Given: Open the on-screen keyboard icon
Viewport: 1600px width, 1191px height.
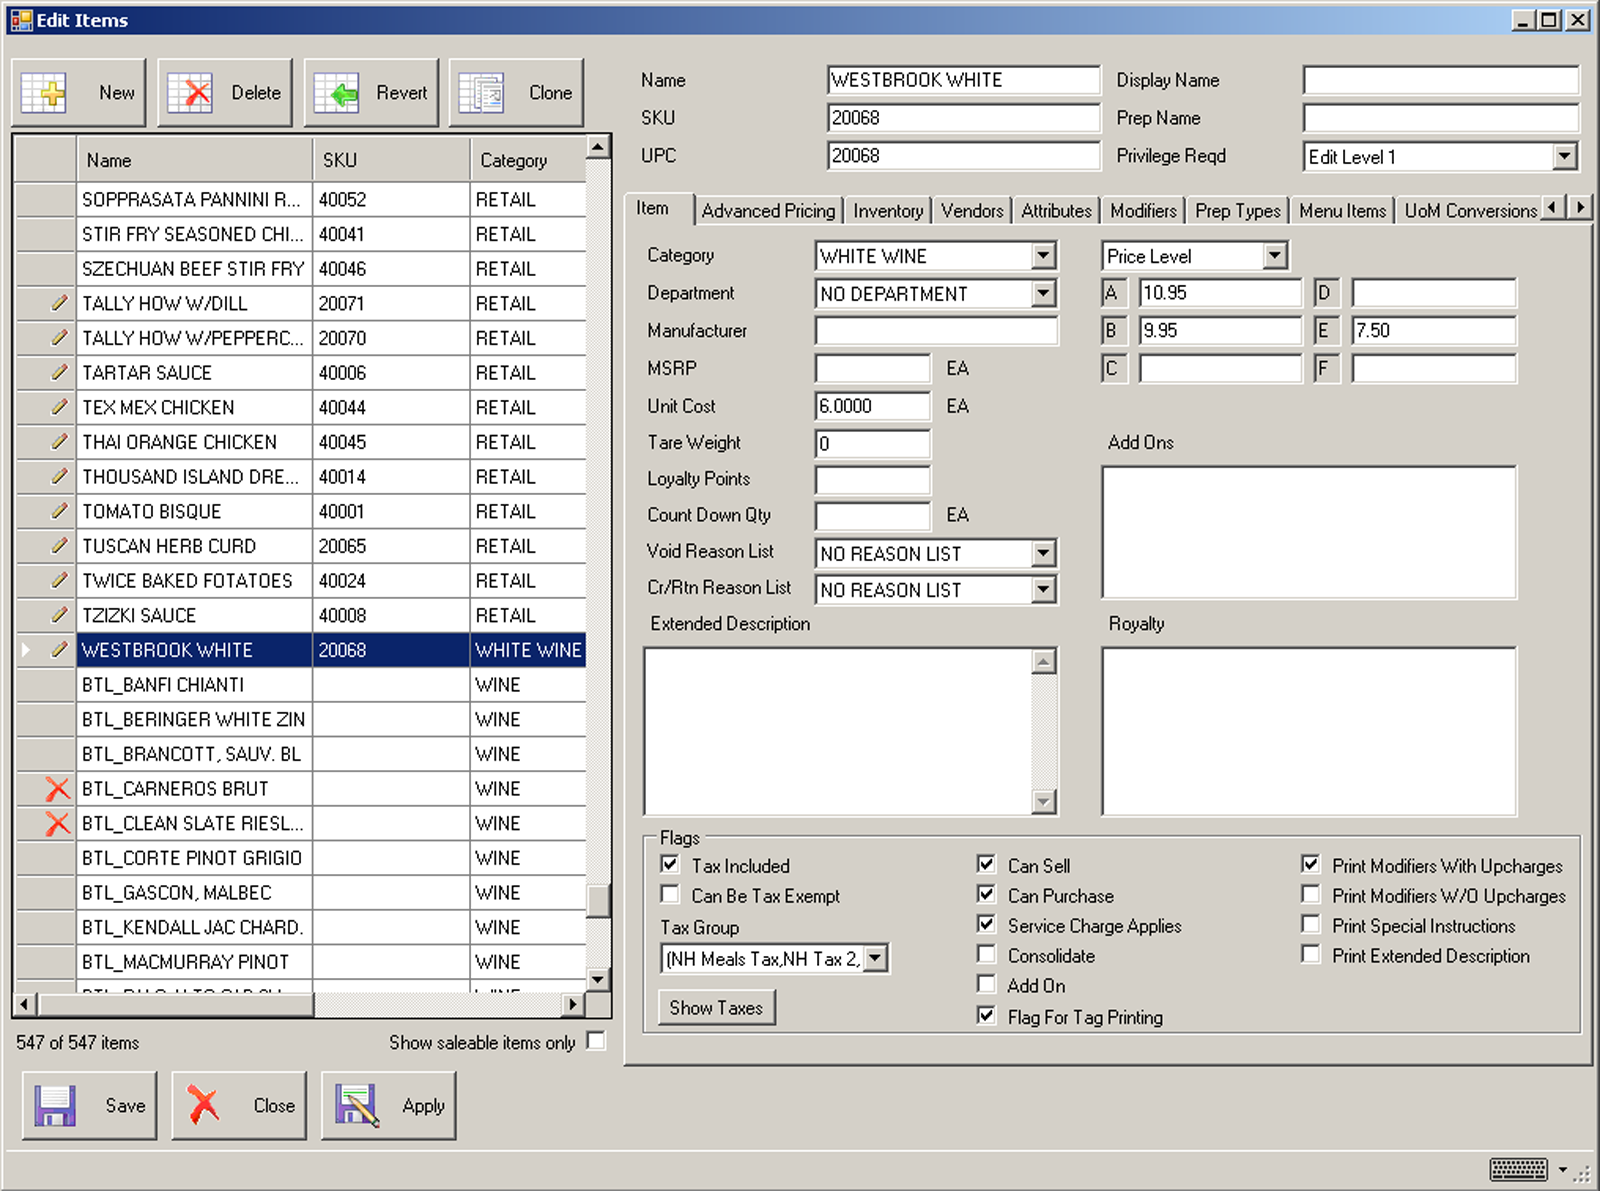Looking at the screenshot, I should (1518, 1169).
